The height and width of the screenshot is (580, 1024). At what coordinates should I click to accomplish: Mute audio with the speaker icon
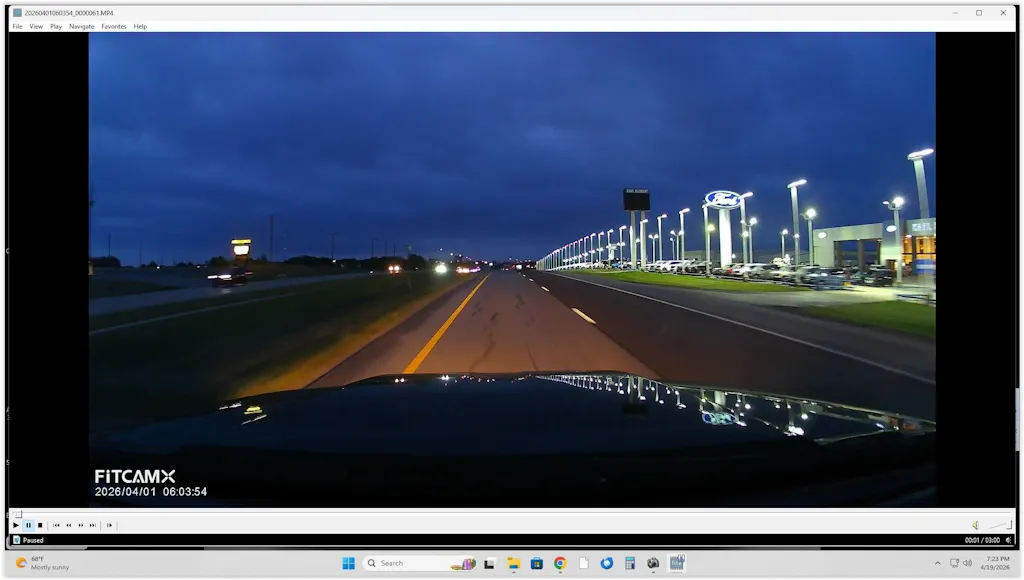[x=975, y=525]
